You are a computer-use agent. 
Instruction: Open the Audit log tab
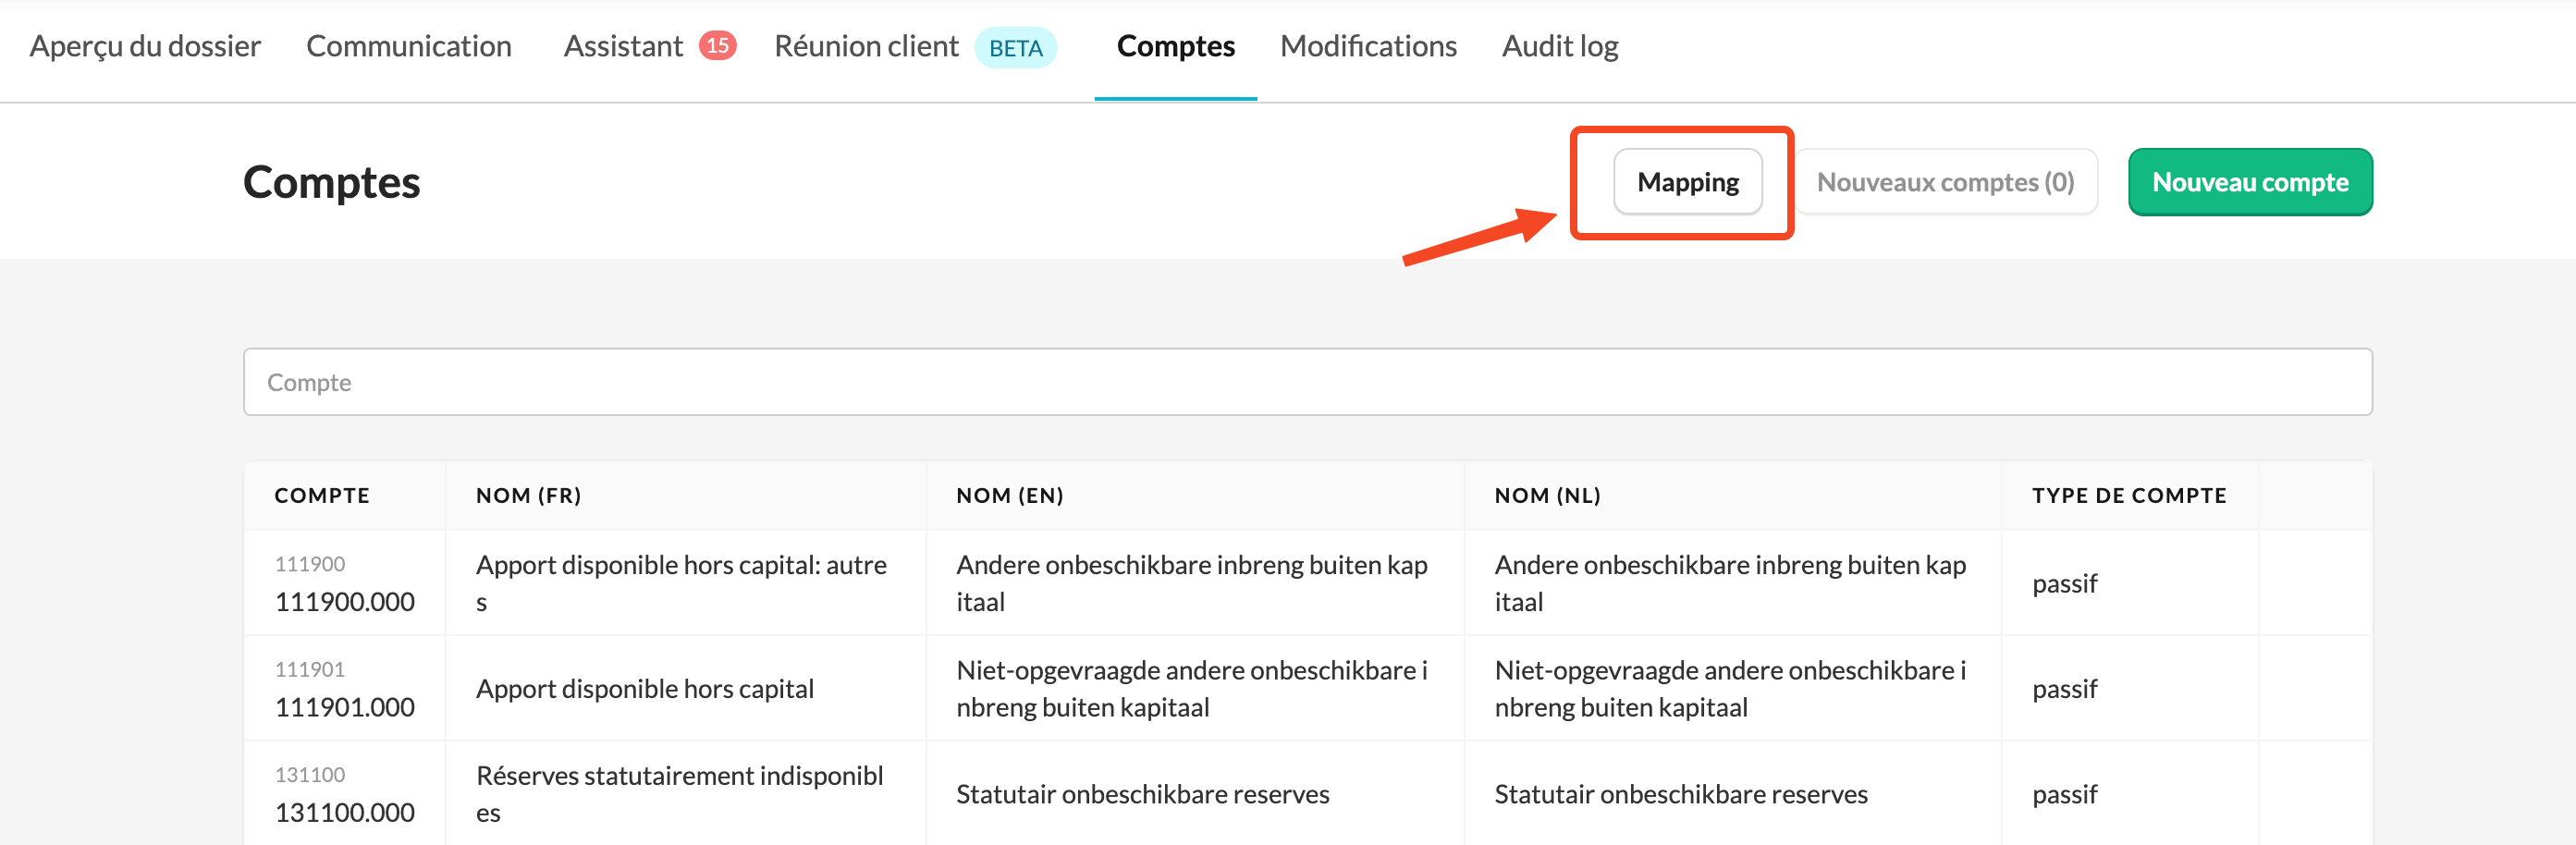pos(1560,46)
